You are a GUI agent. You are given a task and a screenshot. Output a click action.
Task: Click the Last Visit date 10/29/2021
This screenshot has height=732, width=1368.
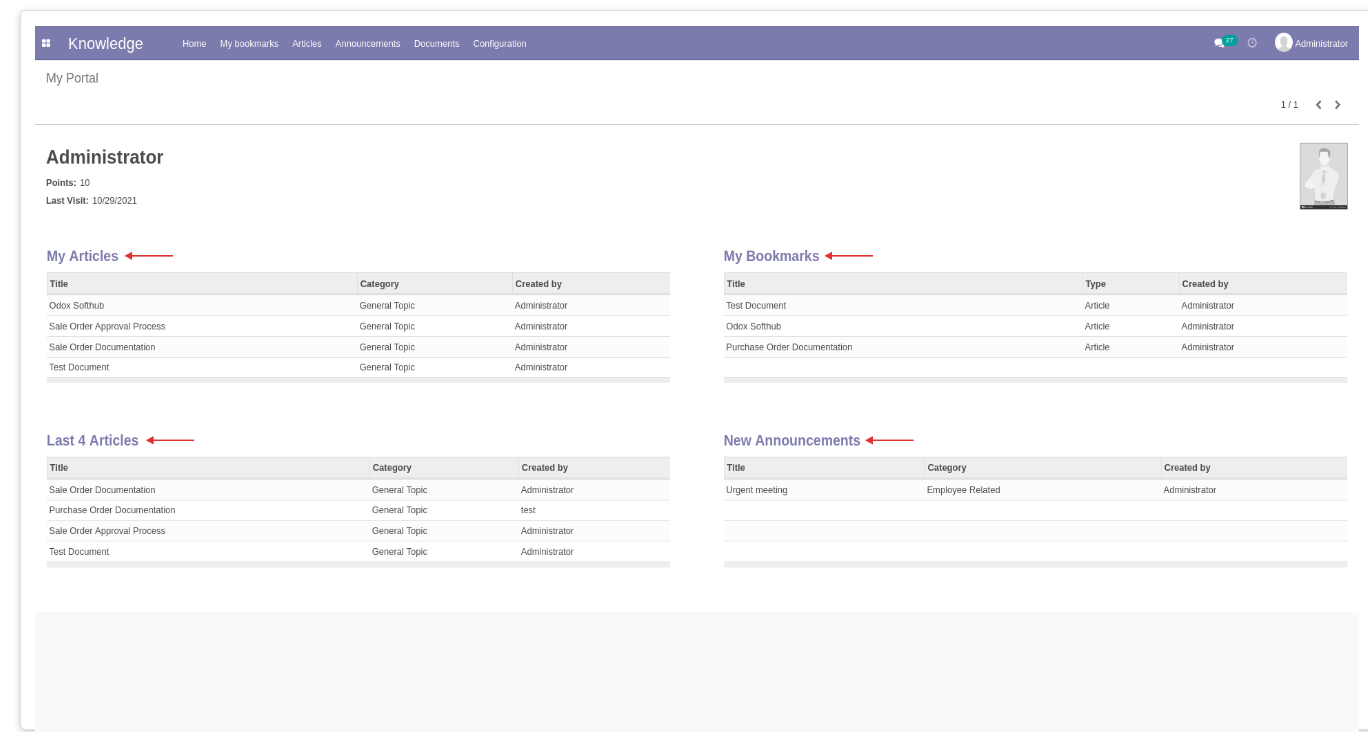(114, 201)
